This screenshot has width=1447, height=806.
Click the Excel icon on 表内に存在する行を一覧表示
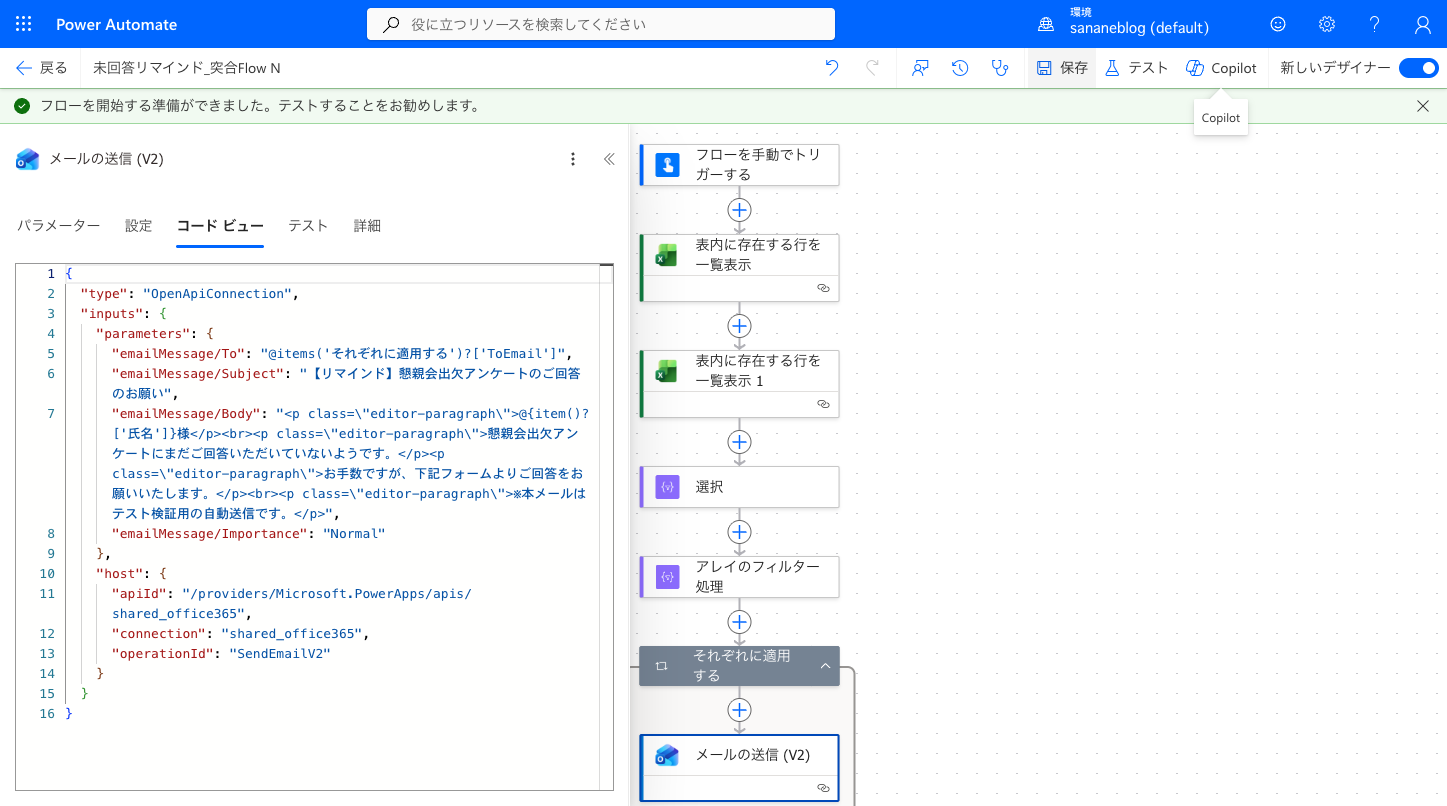point(667,255)
